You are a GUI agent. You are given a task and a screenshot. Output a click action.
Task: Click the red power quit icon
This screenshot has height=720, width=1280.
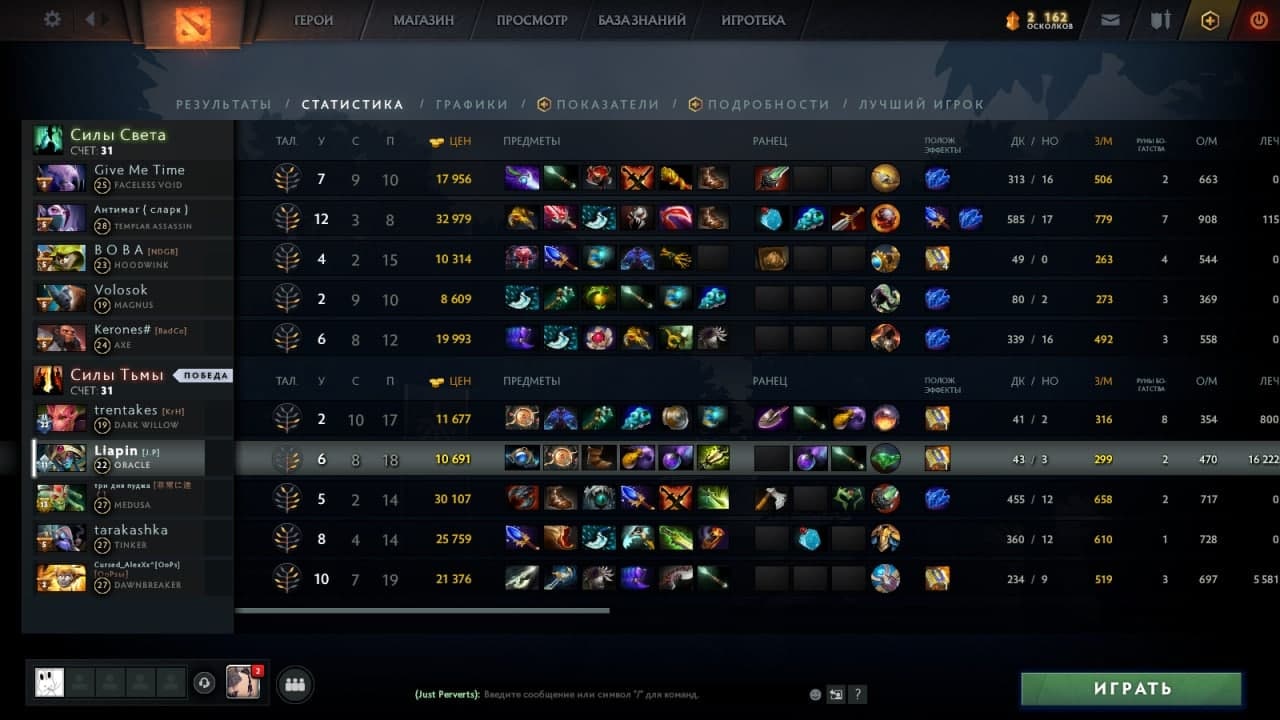pyautogui.click(x=1259, y=20)
